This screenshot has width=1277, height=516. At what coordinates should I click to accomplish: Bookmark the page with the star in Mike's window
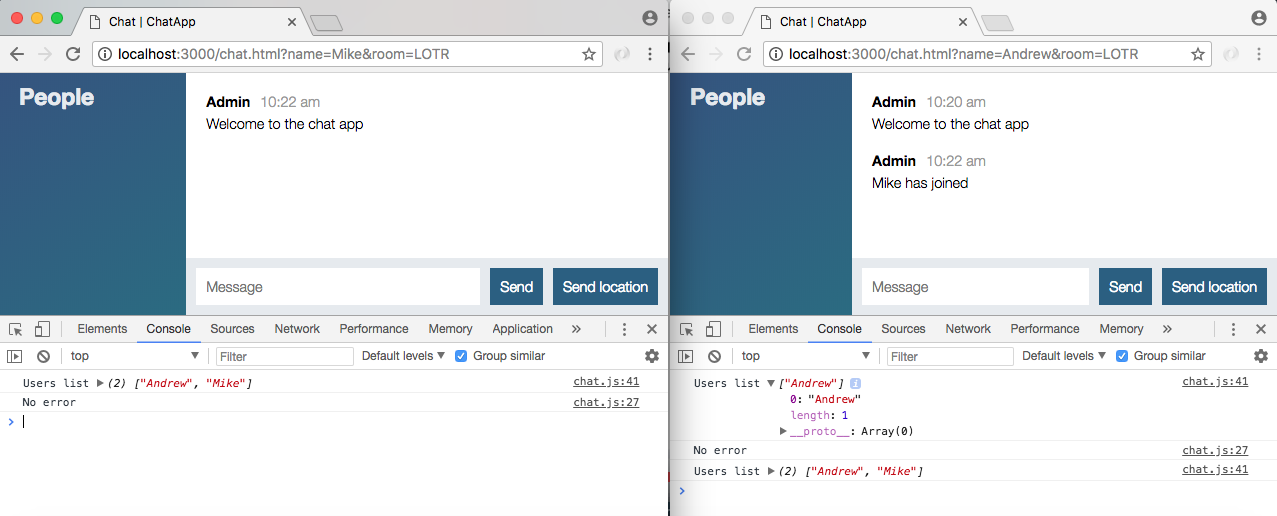(x=589, y=54)
